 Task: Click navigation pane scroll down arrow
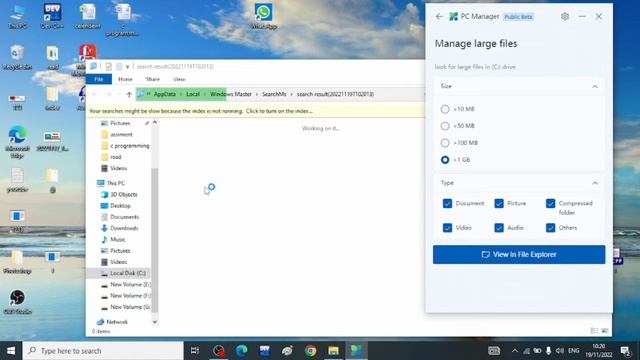click(x=155, y=322)
